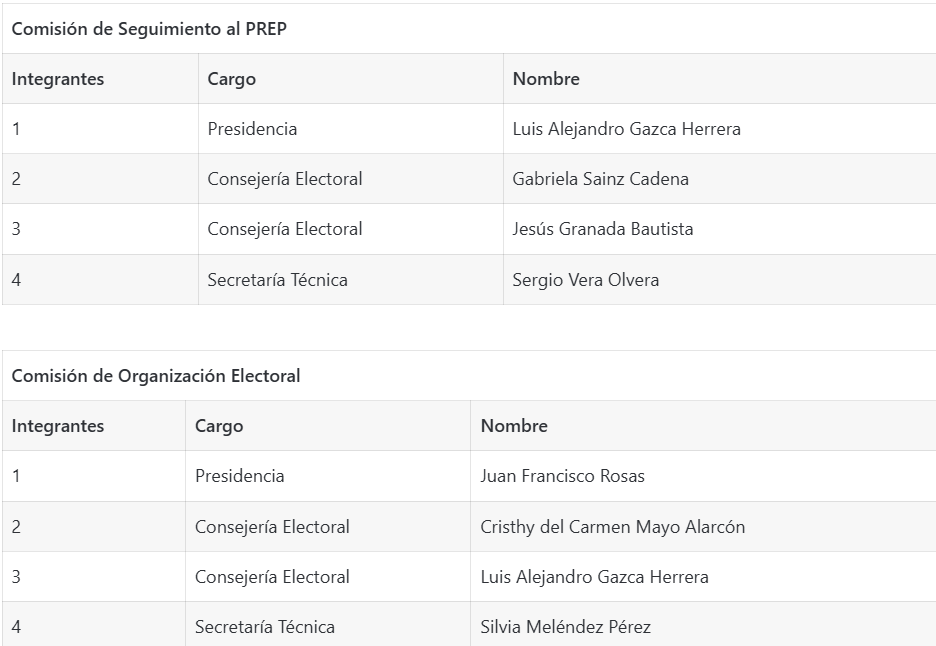
Task: Click the Nombre header in the PREP table
Action: [546, 79]
